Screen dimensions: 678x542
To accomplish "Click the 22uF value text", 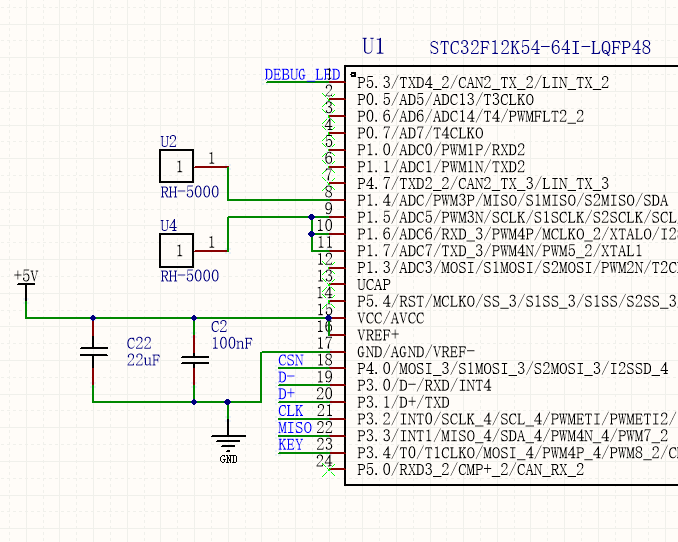I will point(144,360).
